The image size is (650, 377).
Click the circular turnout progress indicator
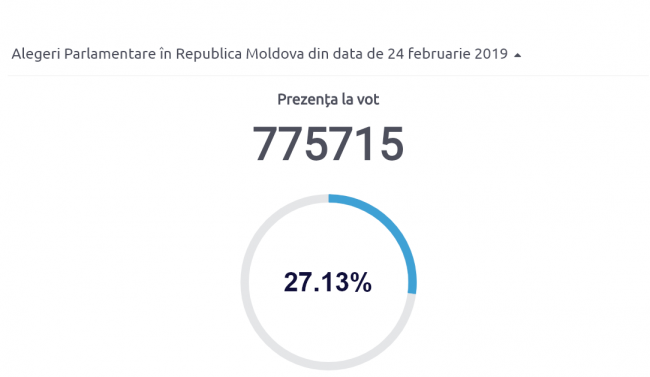(328, 282)
